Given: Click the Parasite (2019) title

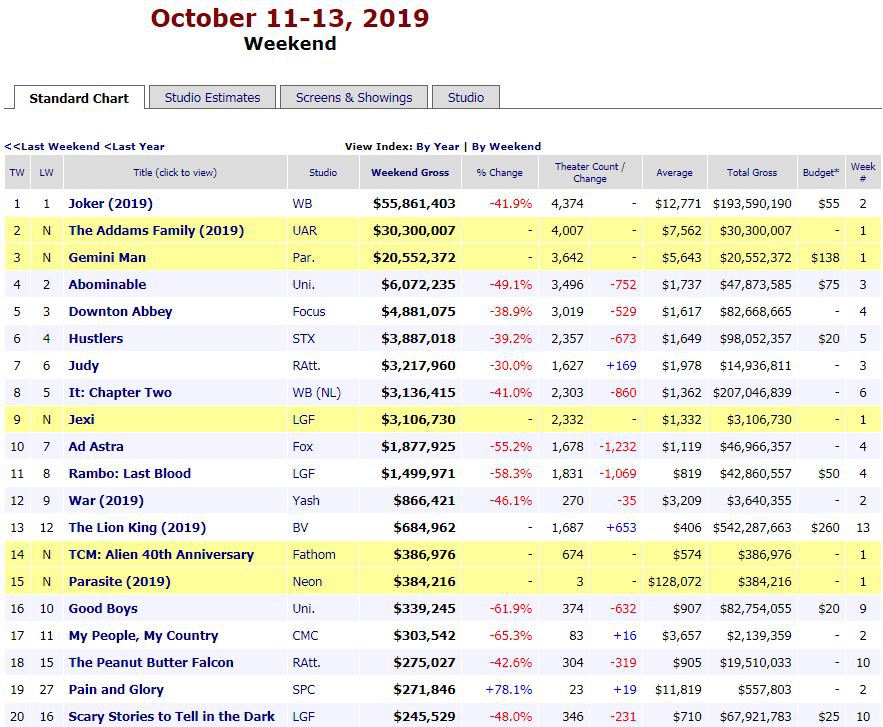Looking at the screenshot, I should pos(119,582).
